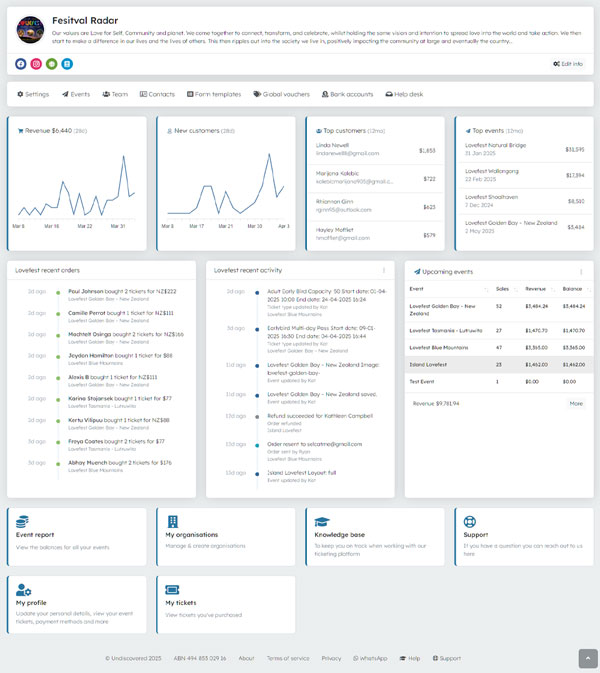The image size is (600, 673).
Task: Open Camille Perrot's recent order
Action: (x=121, y=316)
